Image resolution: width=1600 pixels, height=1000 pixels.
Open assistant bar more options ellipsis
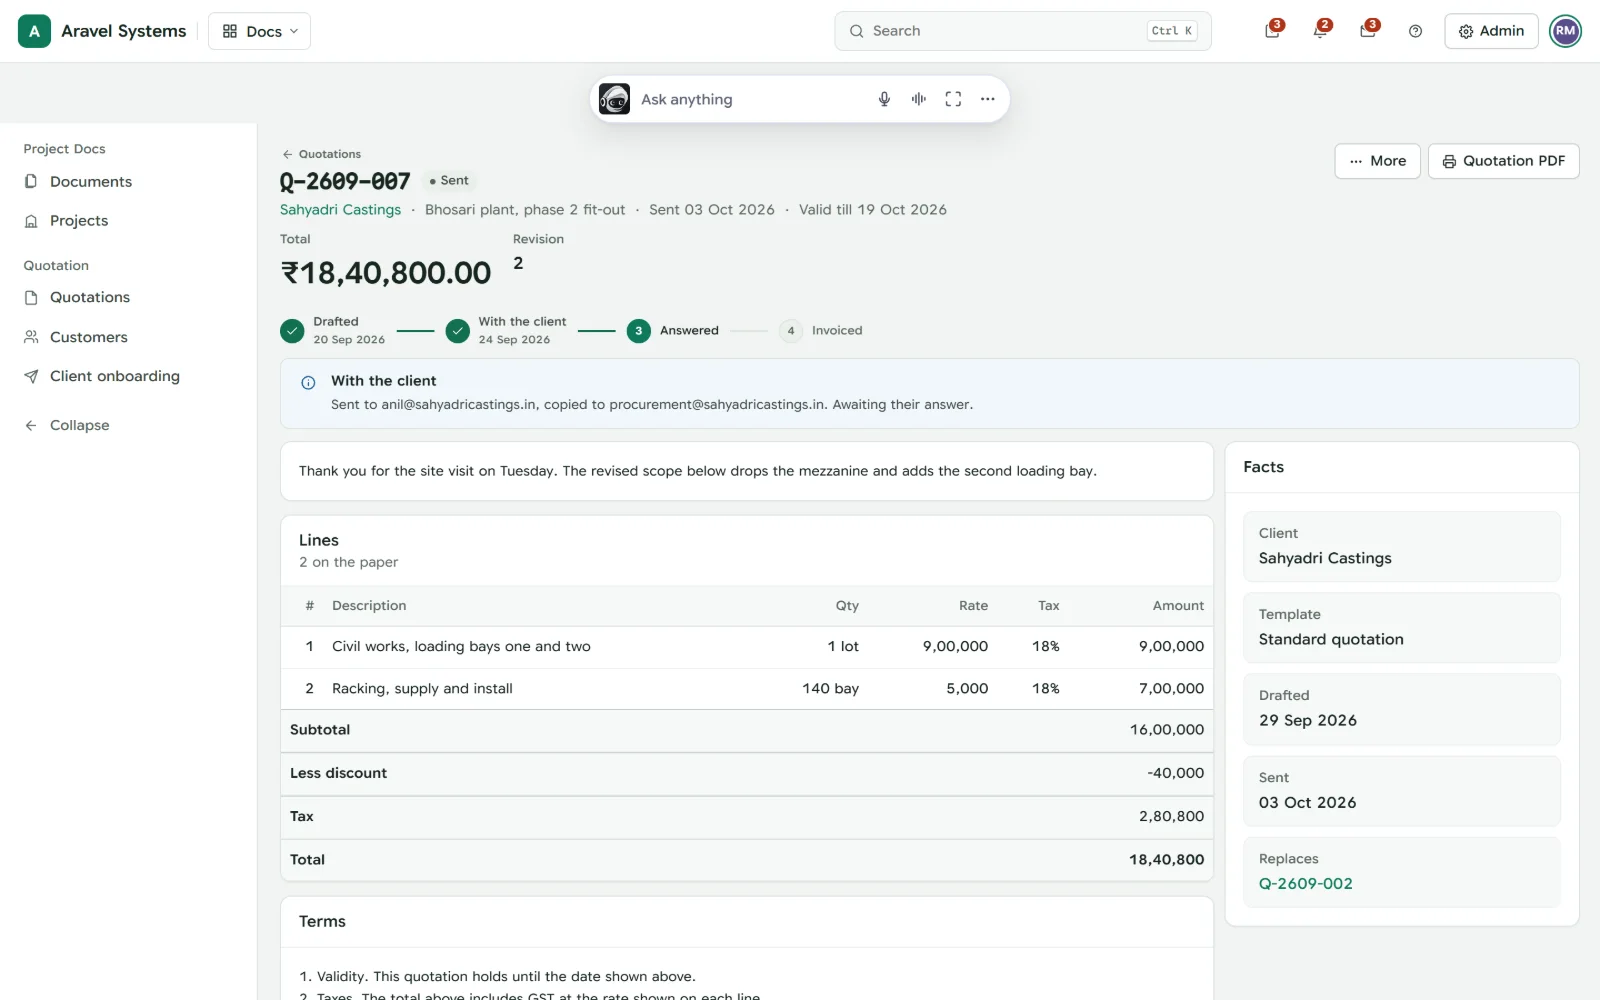coord(987,99)
